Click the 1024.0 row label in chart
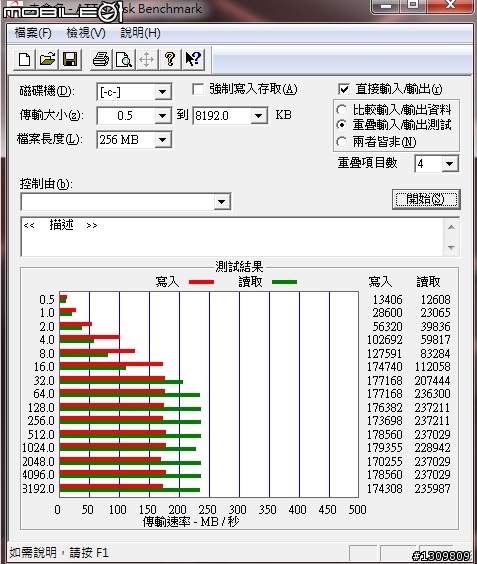Viewport: 477px width, 564px height. coord(38,448)
